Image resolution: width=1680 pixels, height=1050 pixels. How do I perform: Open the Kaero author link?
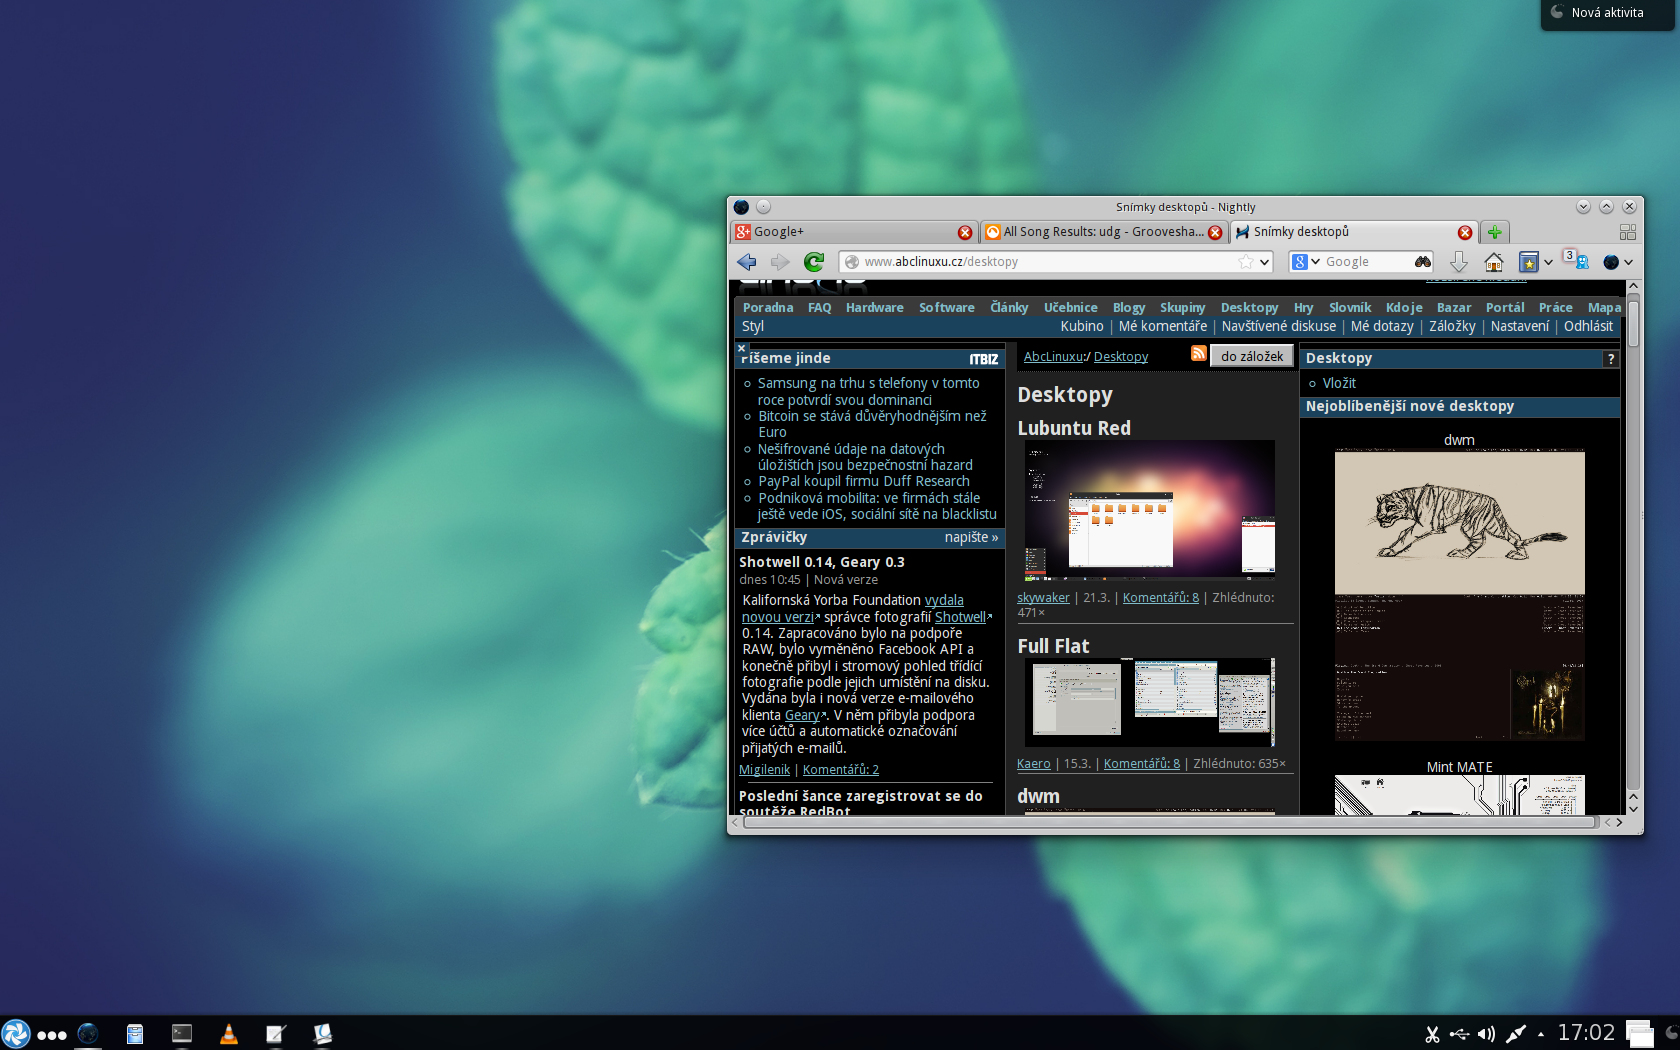tap(1034, 764)
